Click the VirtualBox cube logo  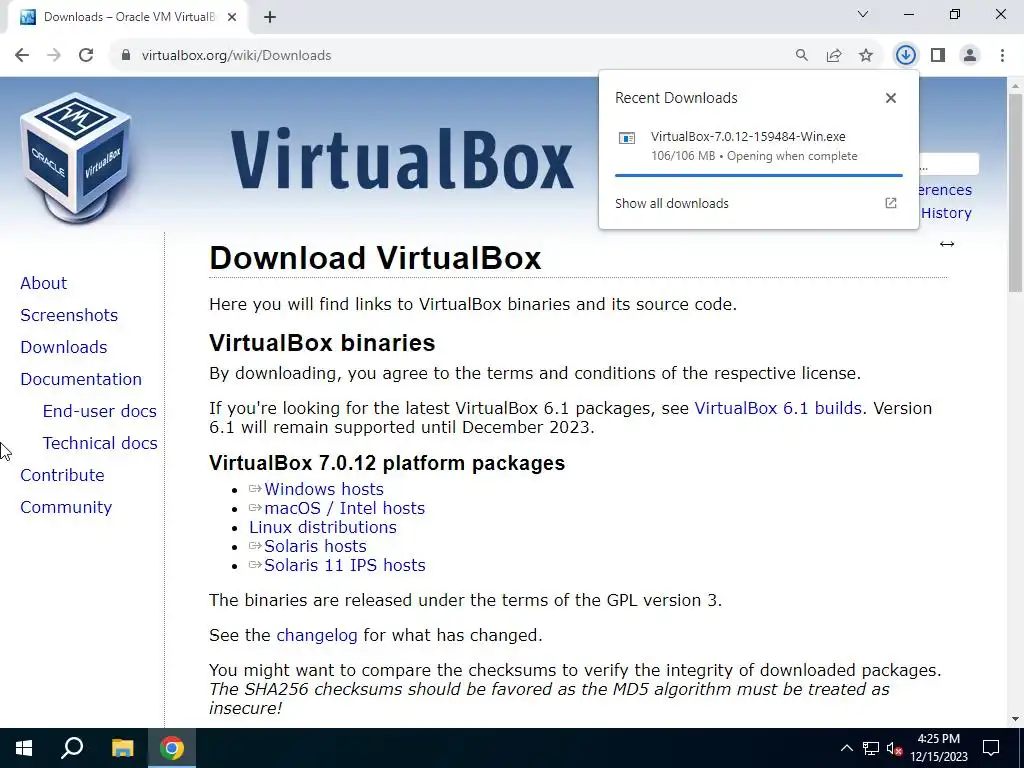point(76,158)
